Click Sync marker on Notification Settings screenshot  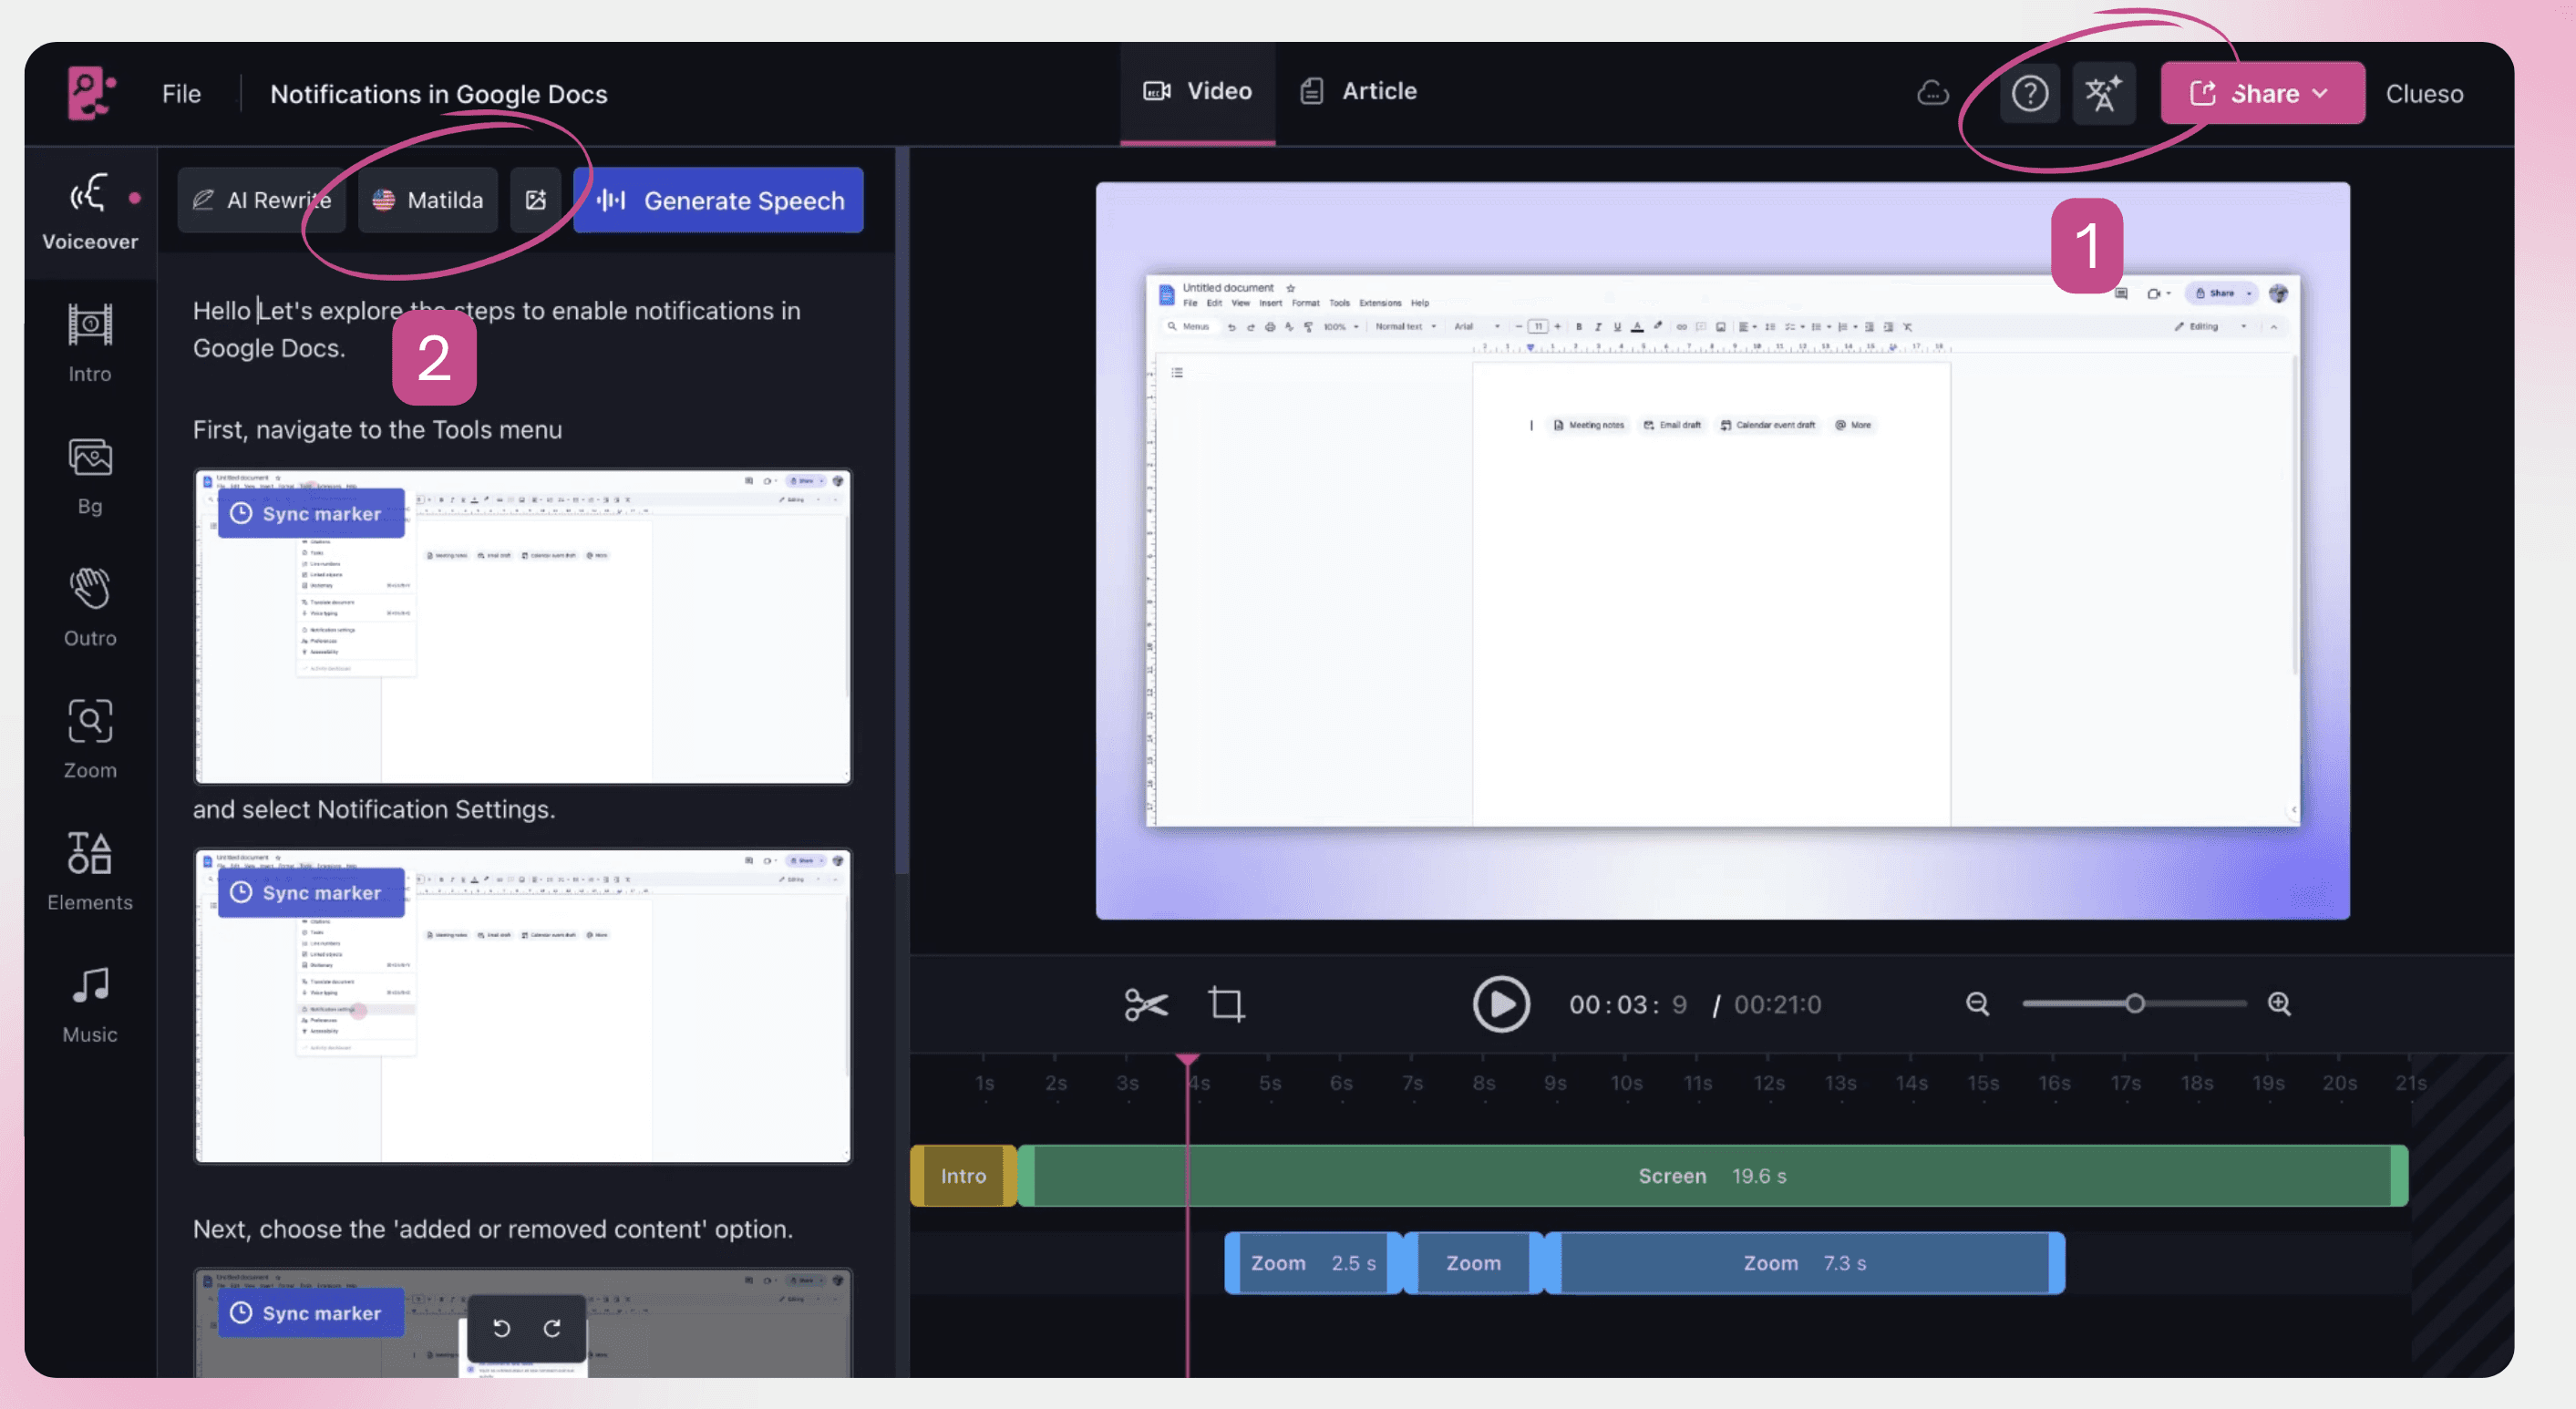click(x=311, y=892)
